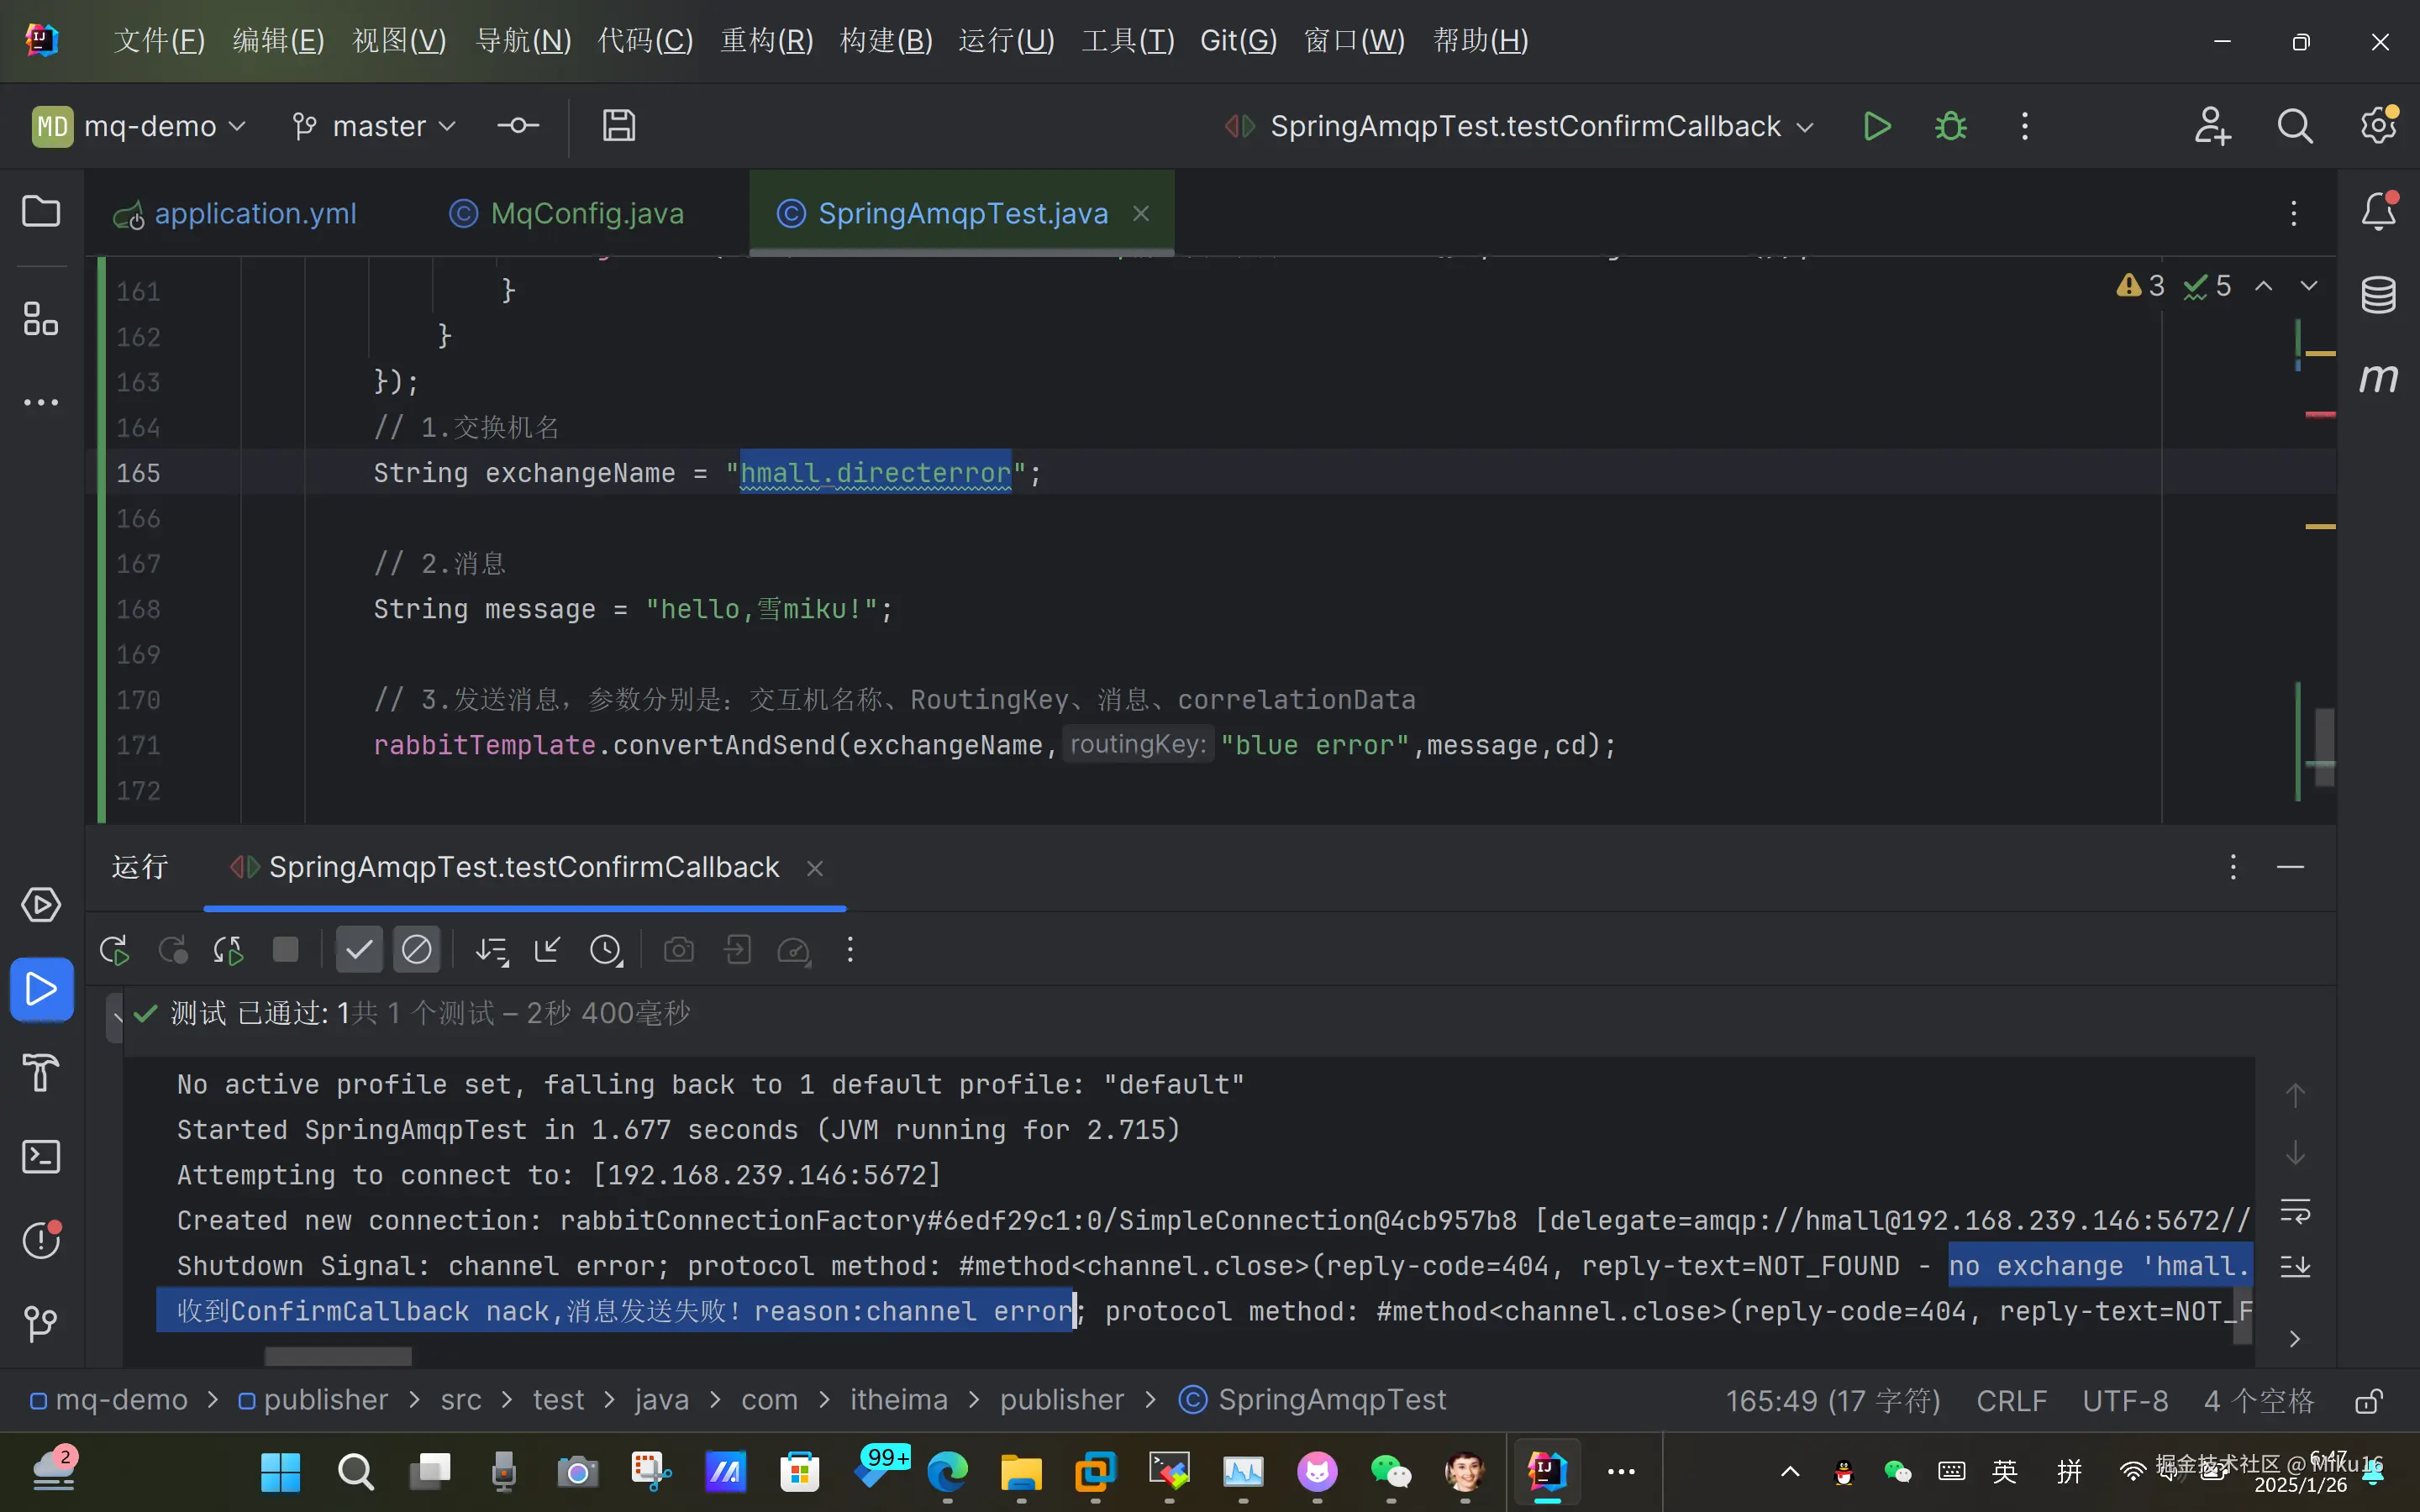
Task: Toggle soft-wrap in console output
Action: pos(2295,1211)
